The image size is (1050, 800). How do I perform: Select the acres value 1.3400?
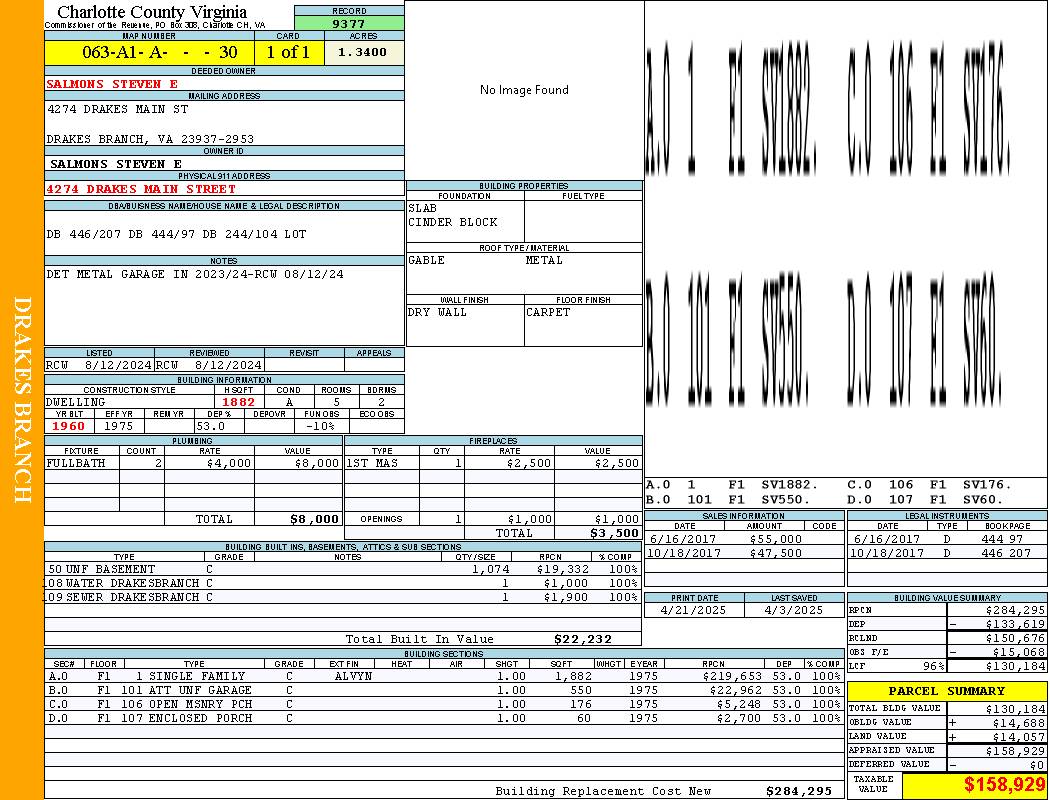tap(364, 52)
